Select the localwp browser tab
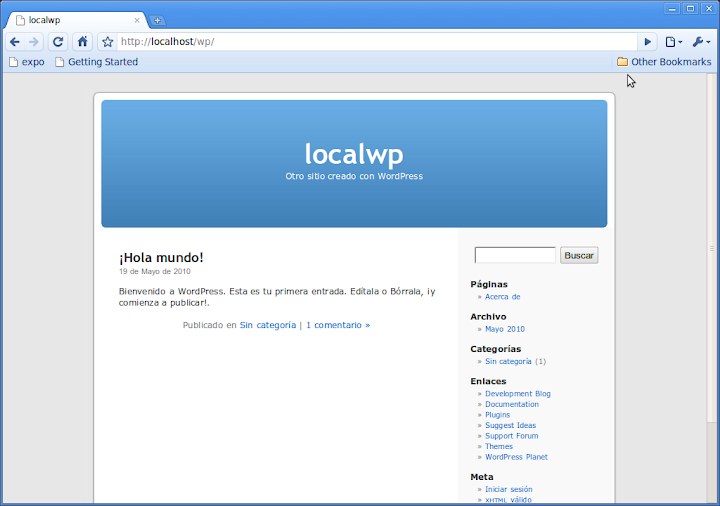This screenshot has height=506, width=720. (x=76, y=20)
